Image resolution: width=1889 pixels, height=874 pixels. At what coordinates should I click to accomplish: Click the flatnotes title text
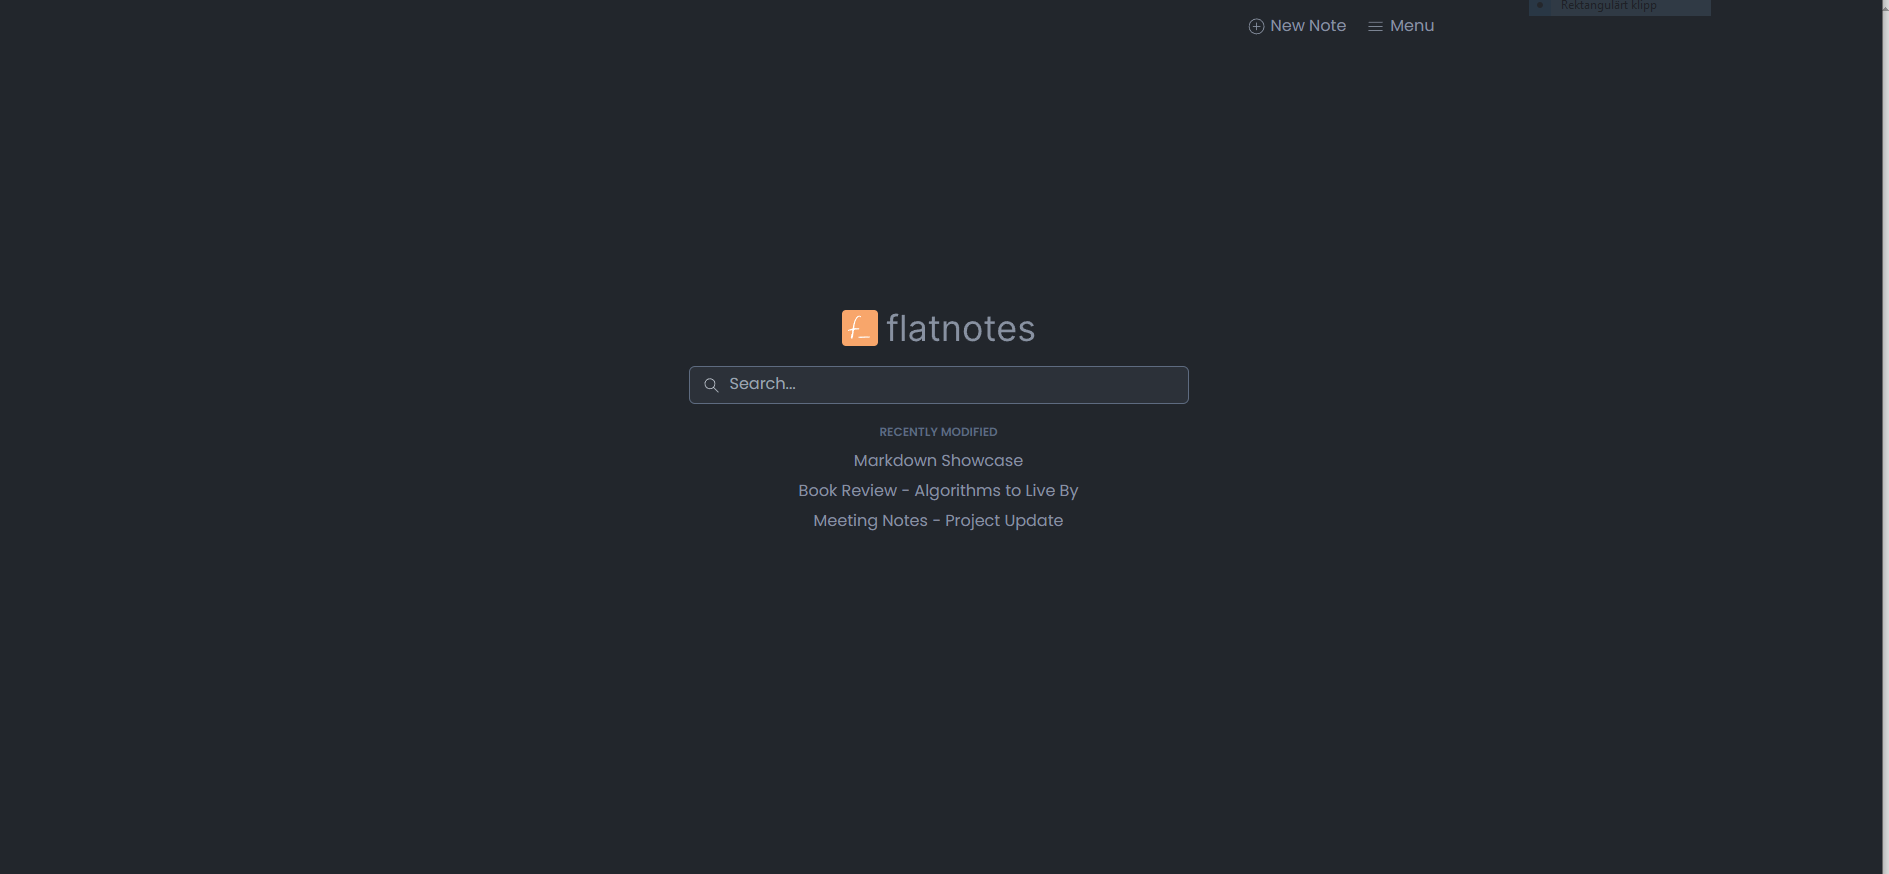(960, 328)
